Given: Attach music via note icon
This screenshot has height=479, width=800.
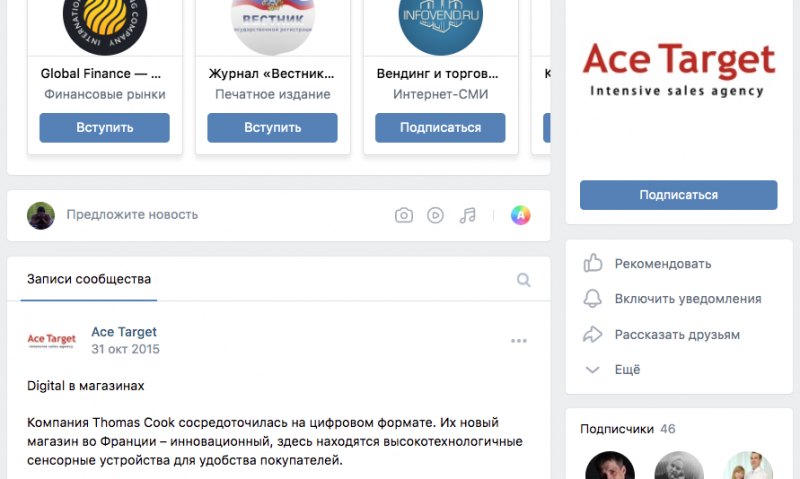Looking at the screenshot, I should click(x=467, y=215).
